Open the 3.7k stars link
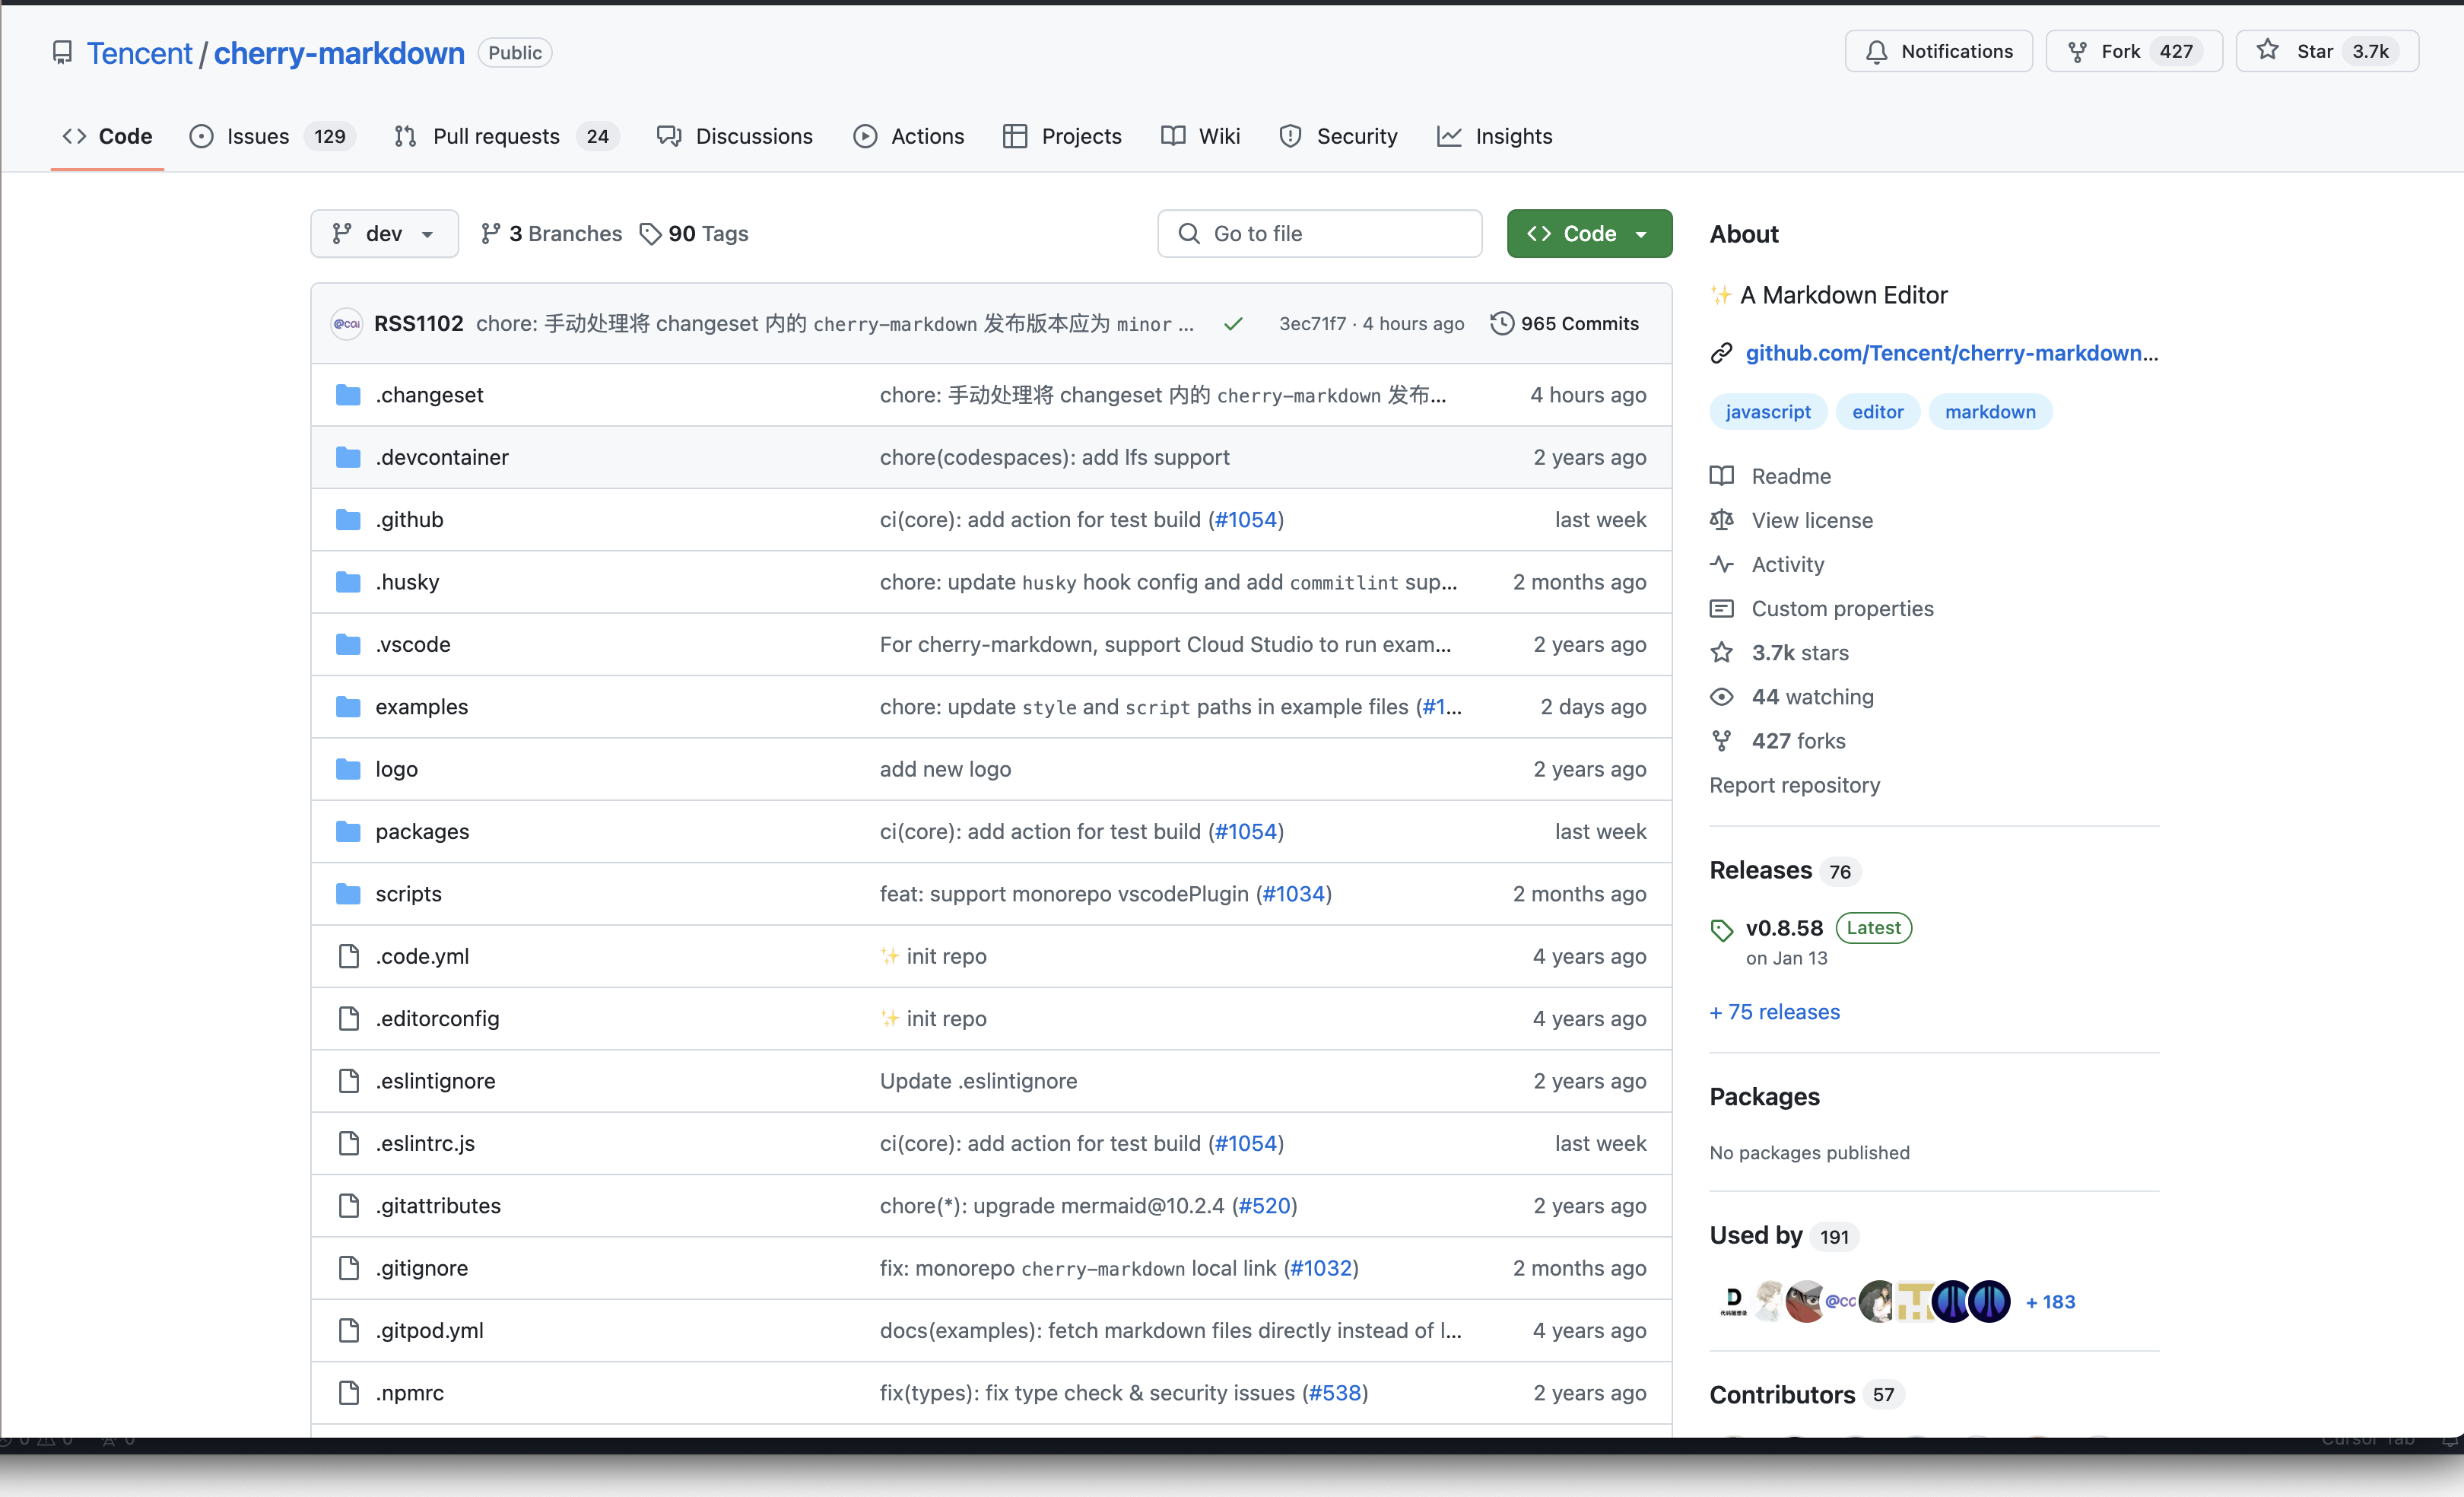The image size is (2464, 1497). tap(1800, 653)
